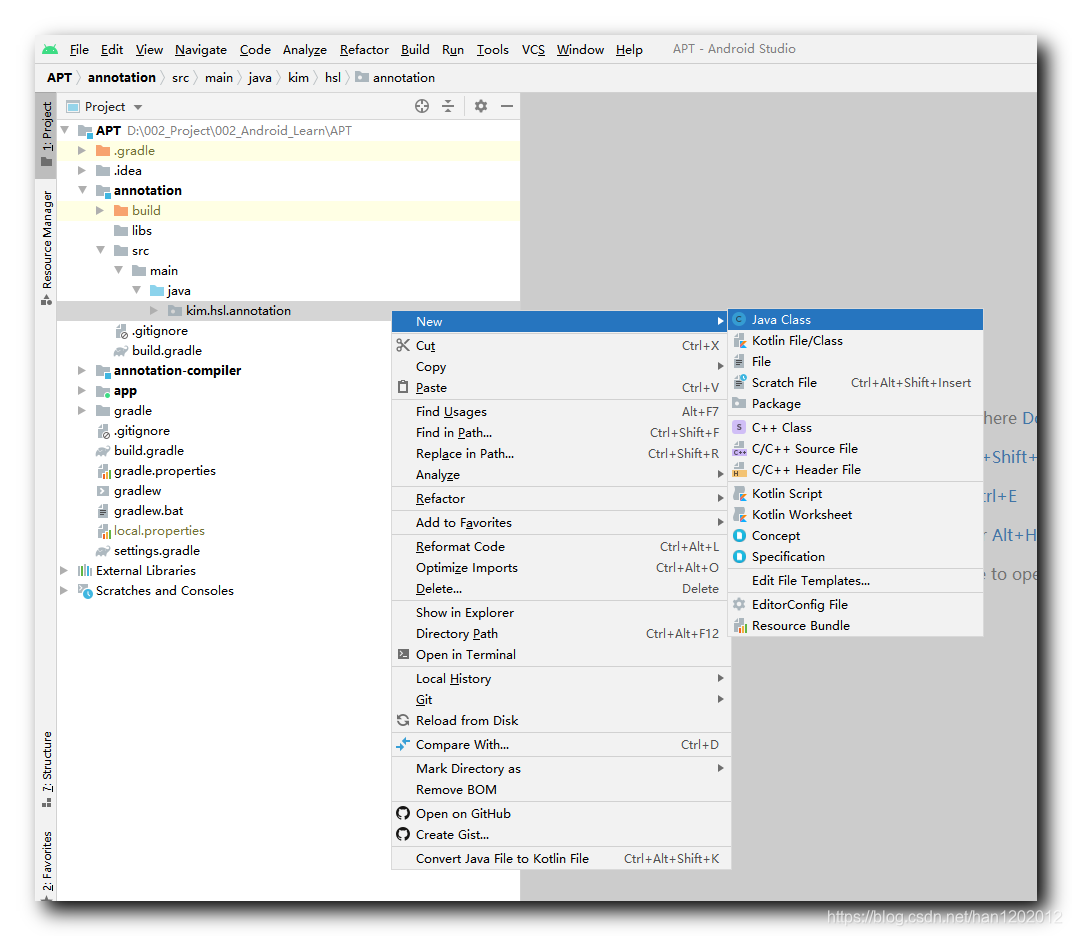The image size is (1072, 936).
Task: Open the 7: Structure side tab
Action: point(46,769)
